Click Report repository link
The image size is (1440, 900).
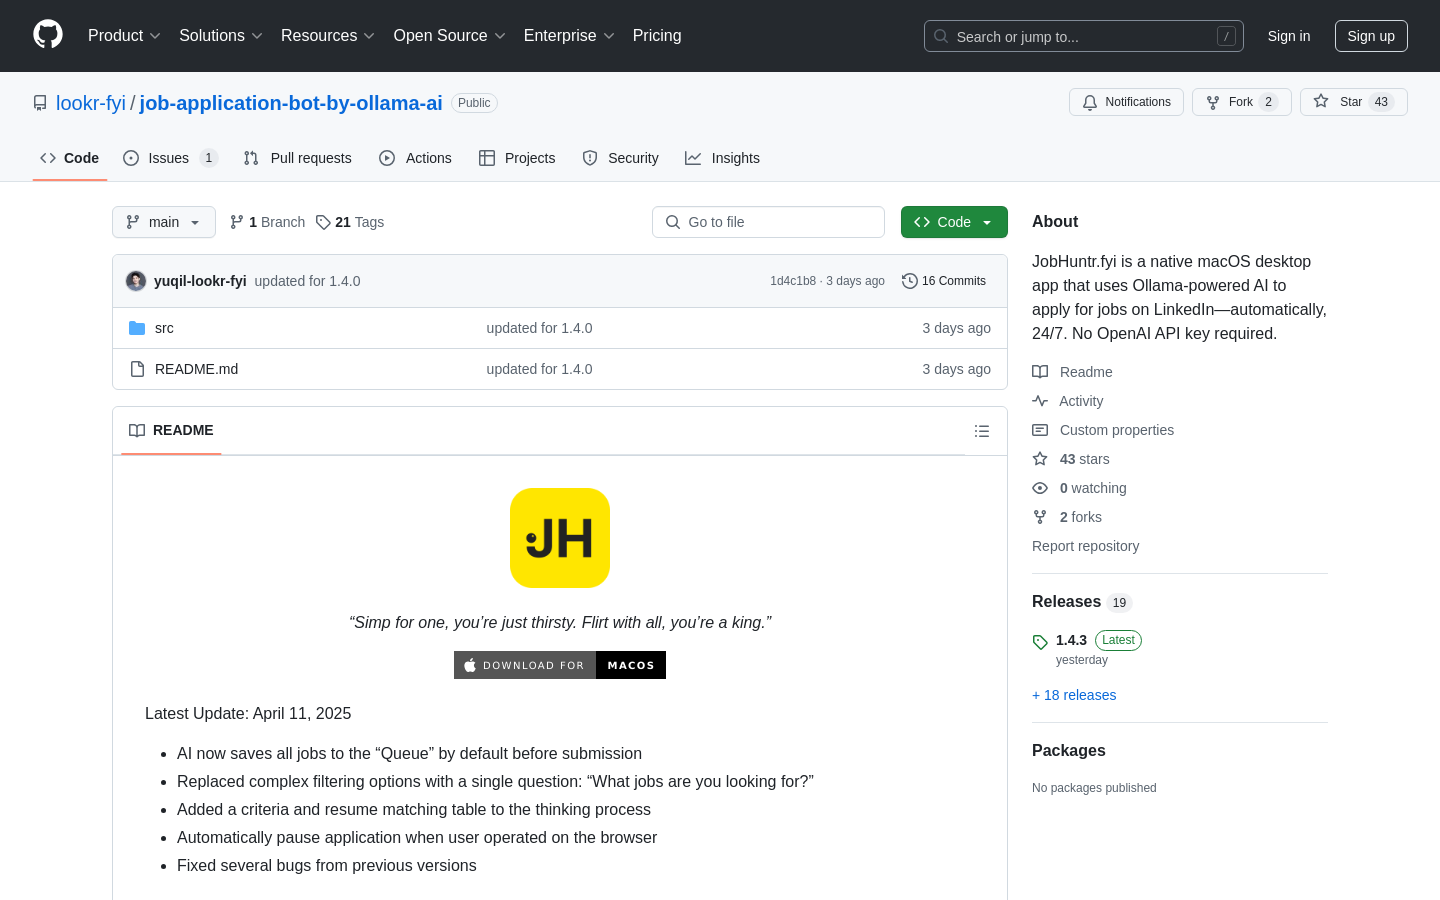(x=1085, y=546)
